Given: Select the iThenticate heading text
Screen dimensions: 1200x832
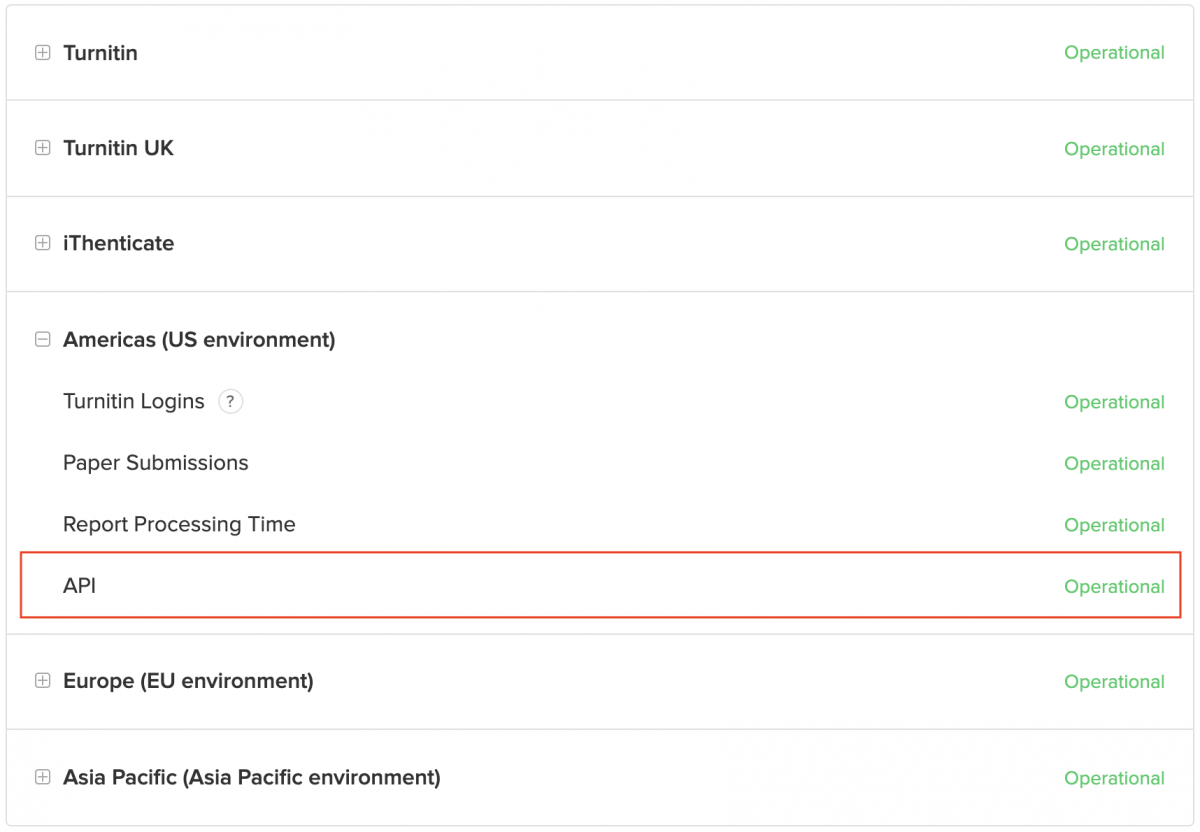Looking at the screenshot, I should tap(118, 243).
